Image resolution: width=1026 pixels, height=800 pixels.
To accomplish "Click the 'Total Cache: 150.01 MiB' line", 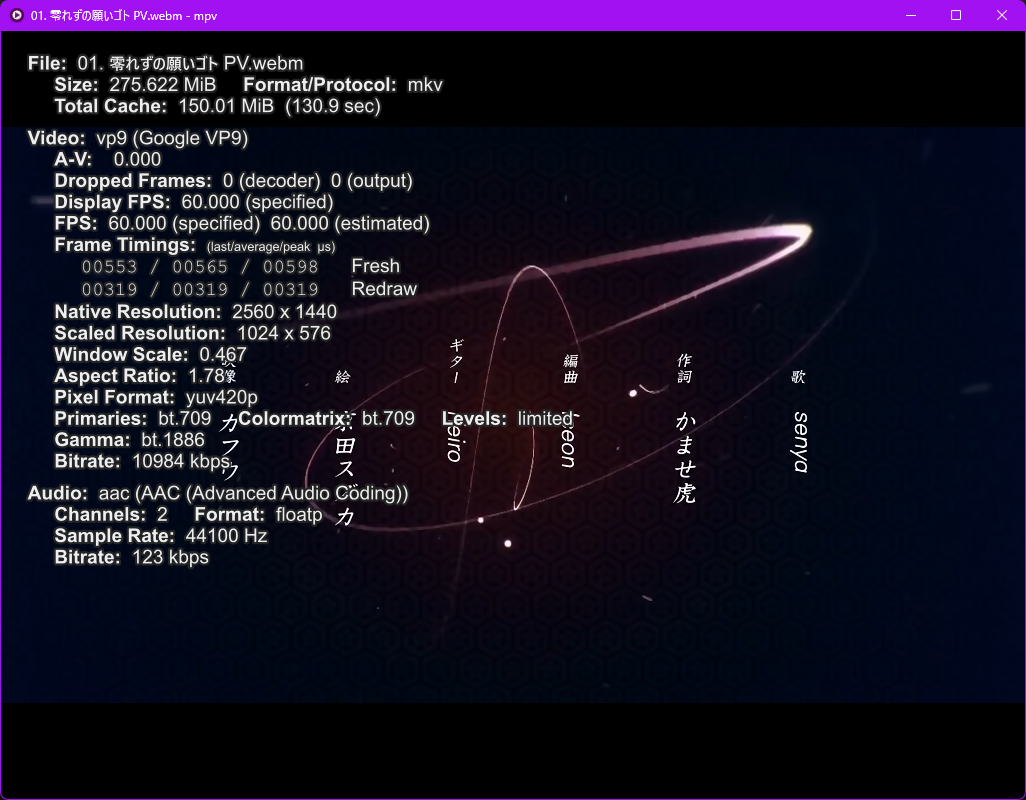I will pyautogui.click(x=217, y=106).
